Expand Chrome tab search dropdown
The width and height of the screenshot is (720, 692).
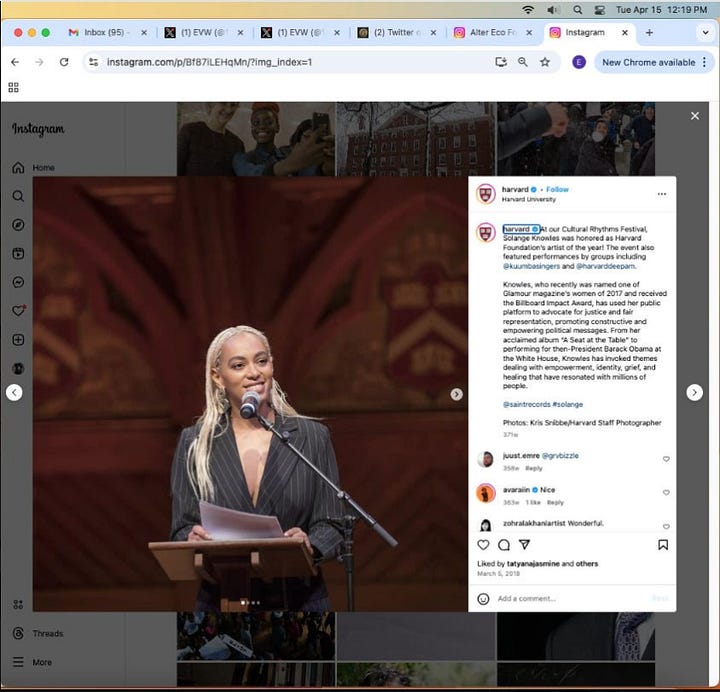pos(705,33)
